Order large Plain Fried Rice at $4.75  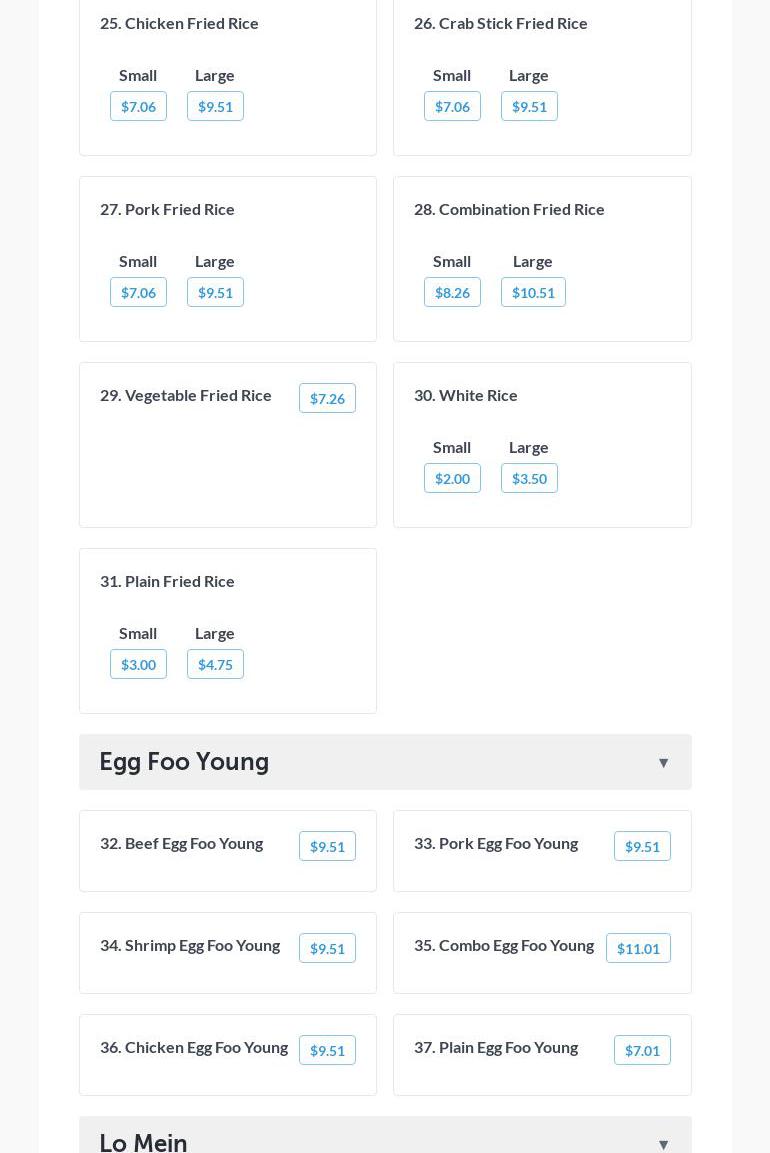point(215,665)
